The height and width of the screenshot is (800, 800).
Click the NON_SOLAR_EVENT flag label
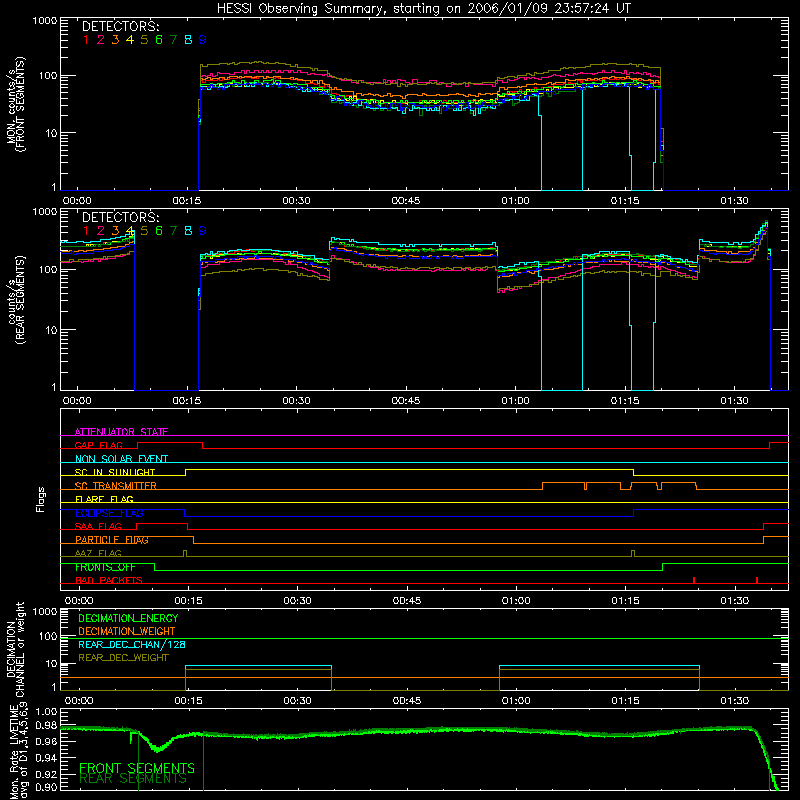121,459
